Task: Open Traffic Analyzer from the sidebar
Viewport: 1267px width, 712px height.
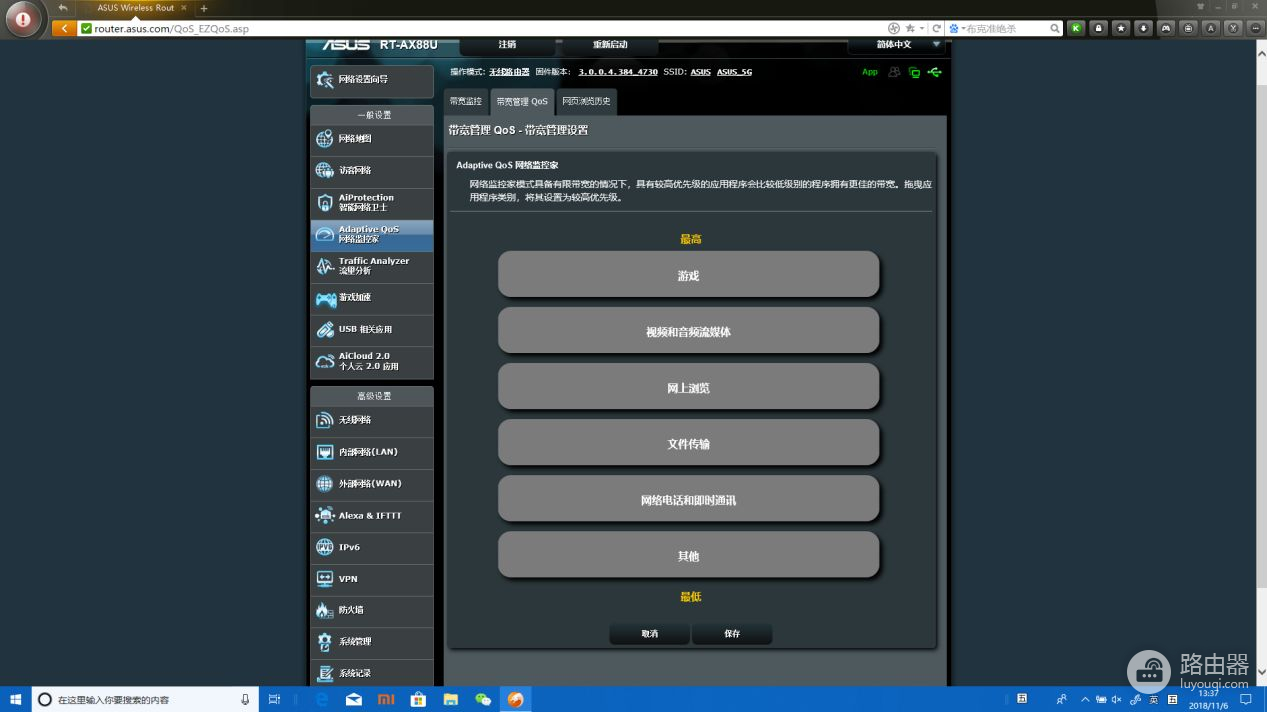Action: (x=371, y=266)
